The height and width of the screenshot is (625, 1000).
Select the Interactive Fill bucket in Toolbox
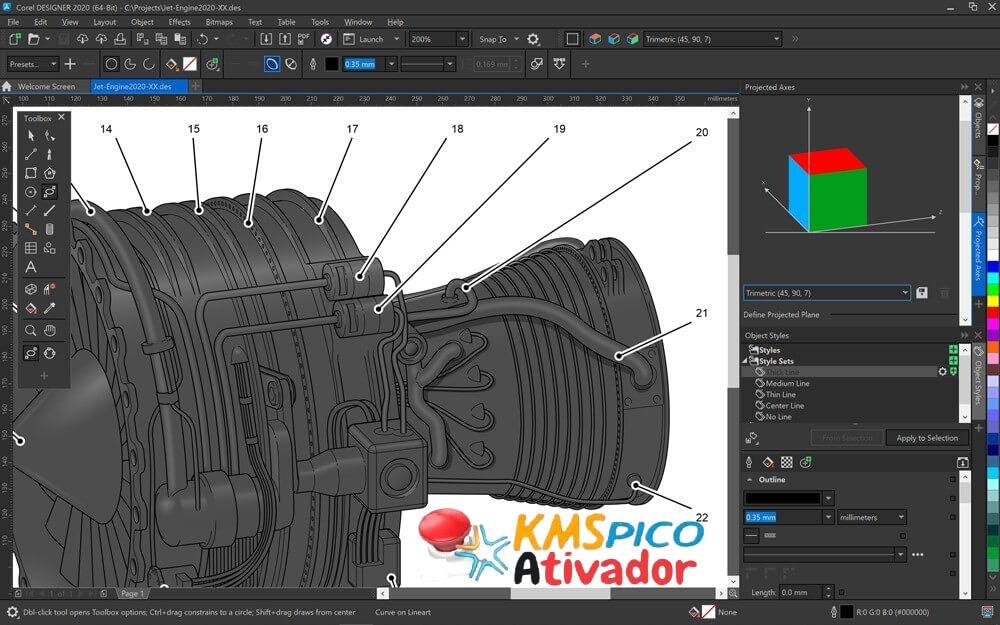pos(31,308)
